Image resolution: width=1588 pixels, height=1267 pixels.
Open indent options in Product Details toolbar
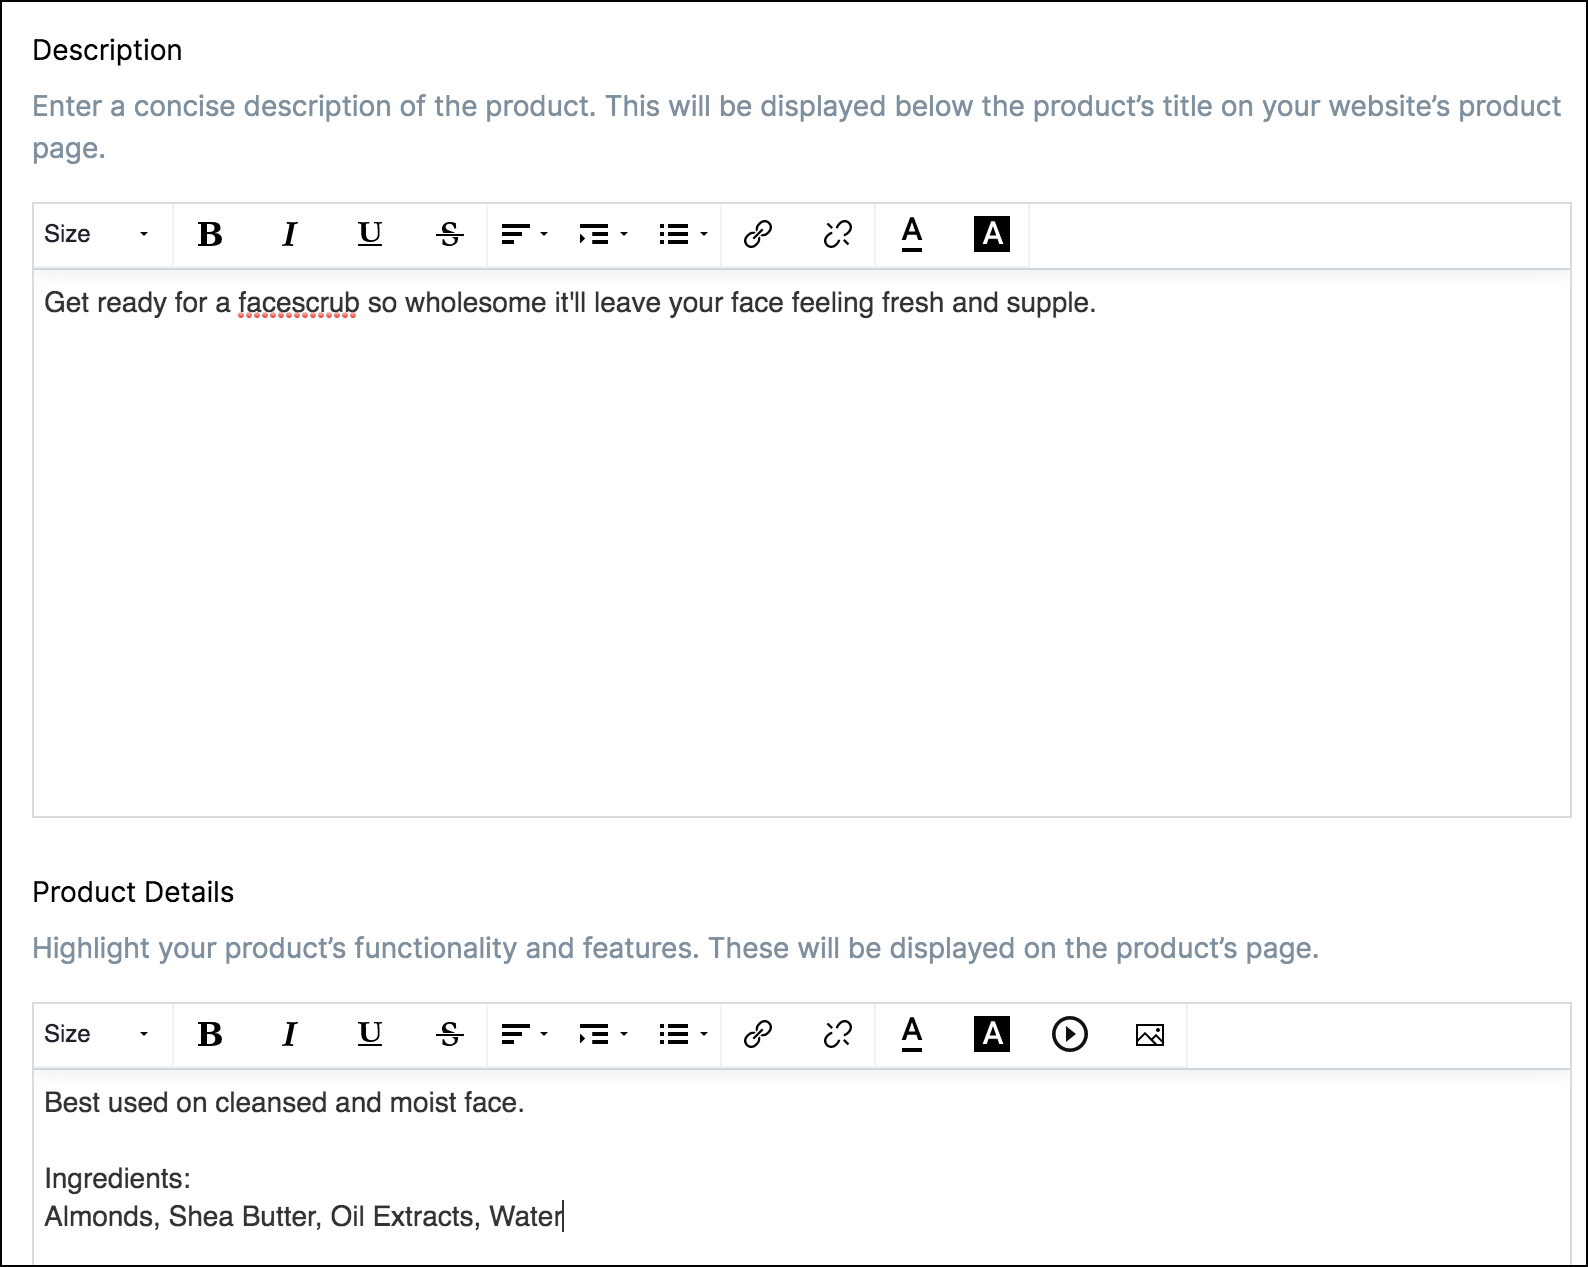click(x=604, y=1034)
